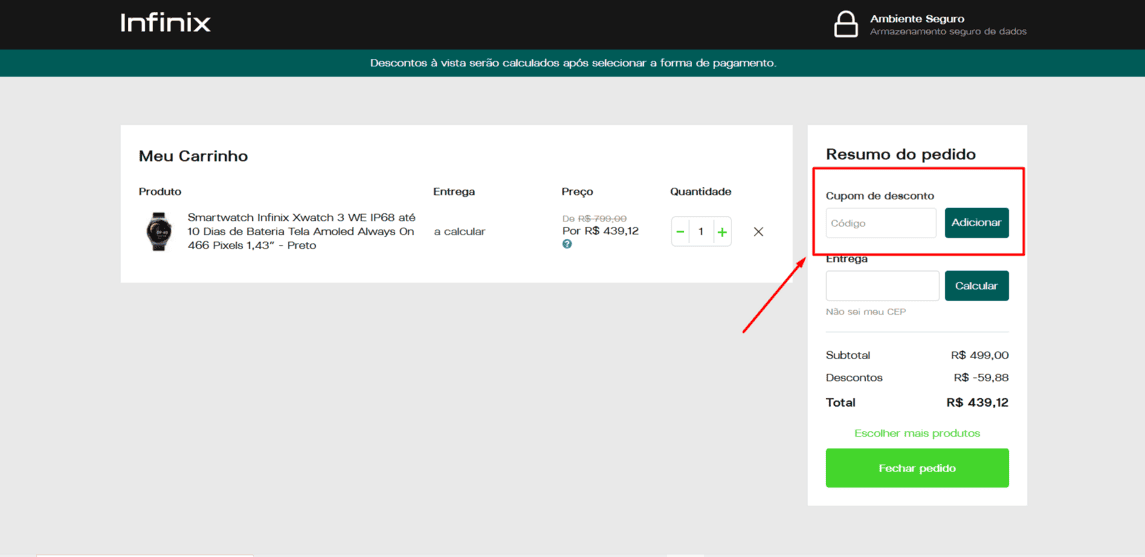
Task: Decrease quantity with the minus button
Action: (681, 231)
